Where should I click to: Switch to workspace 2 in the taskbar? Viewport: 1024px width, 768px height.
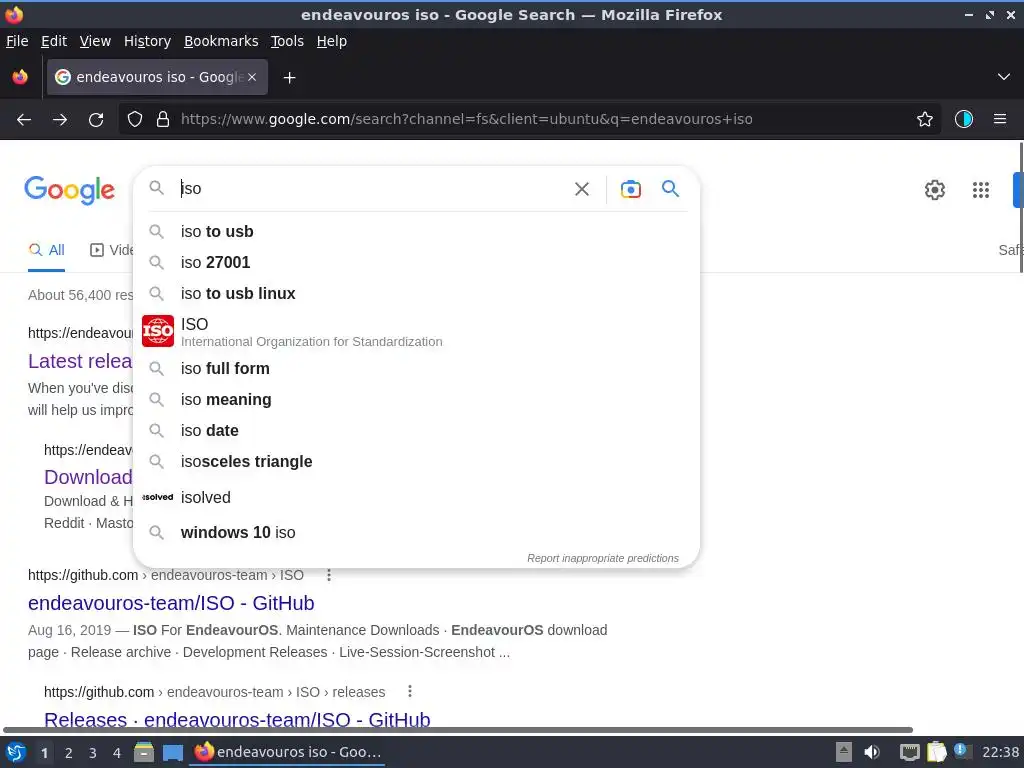click(69, 753)
